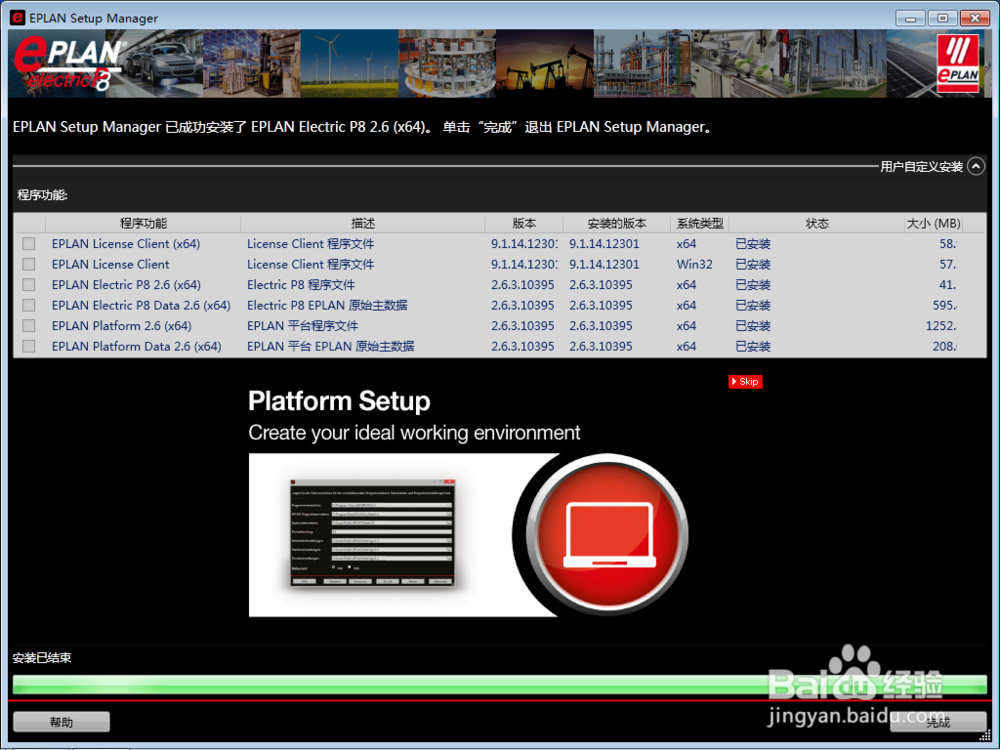Image resolution: width=1000 pixels, height=750 pixels.
Task: Click the EPLAN app icon in title bar
Action: pyautogui.click(x=18, y=18)
